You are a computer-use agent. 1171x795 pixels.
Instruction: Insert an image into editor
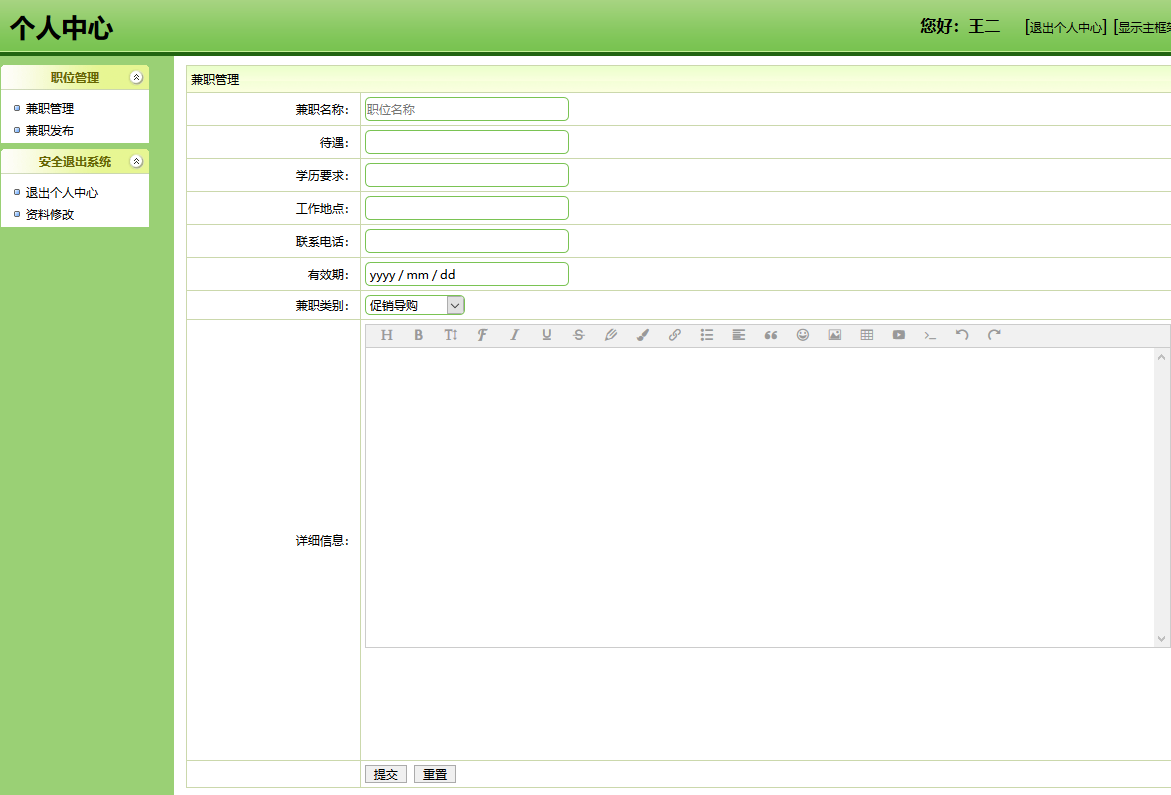[835, 335]
